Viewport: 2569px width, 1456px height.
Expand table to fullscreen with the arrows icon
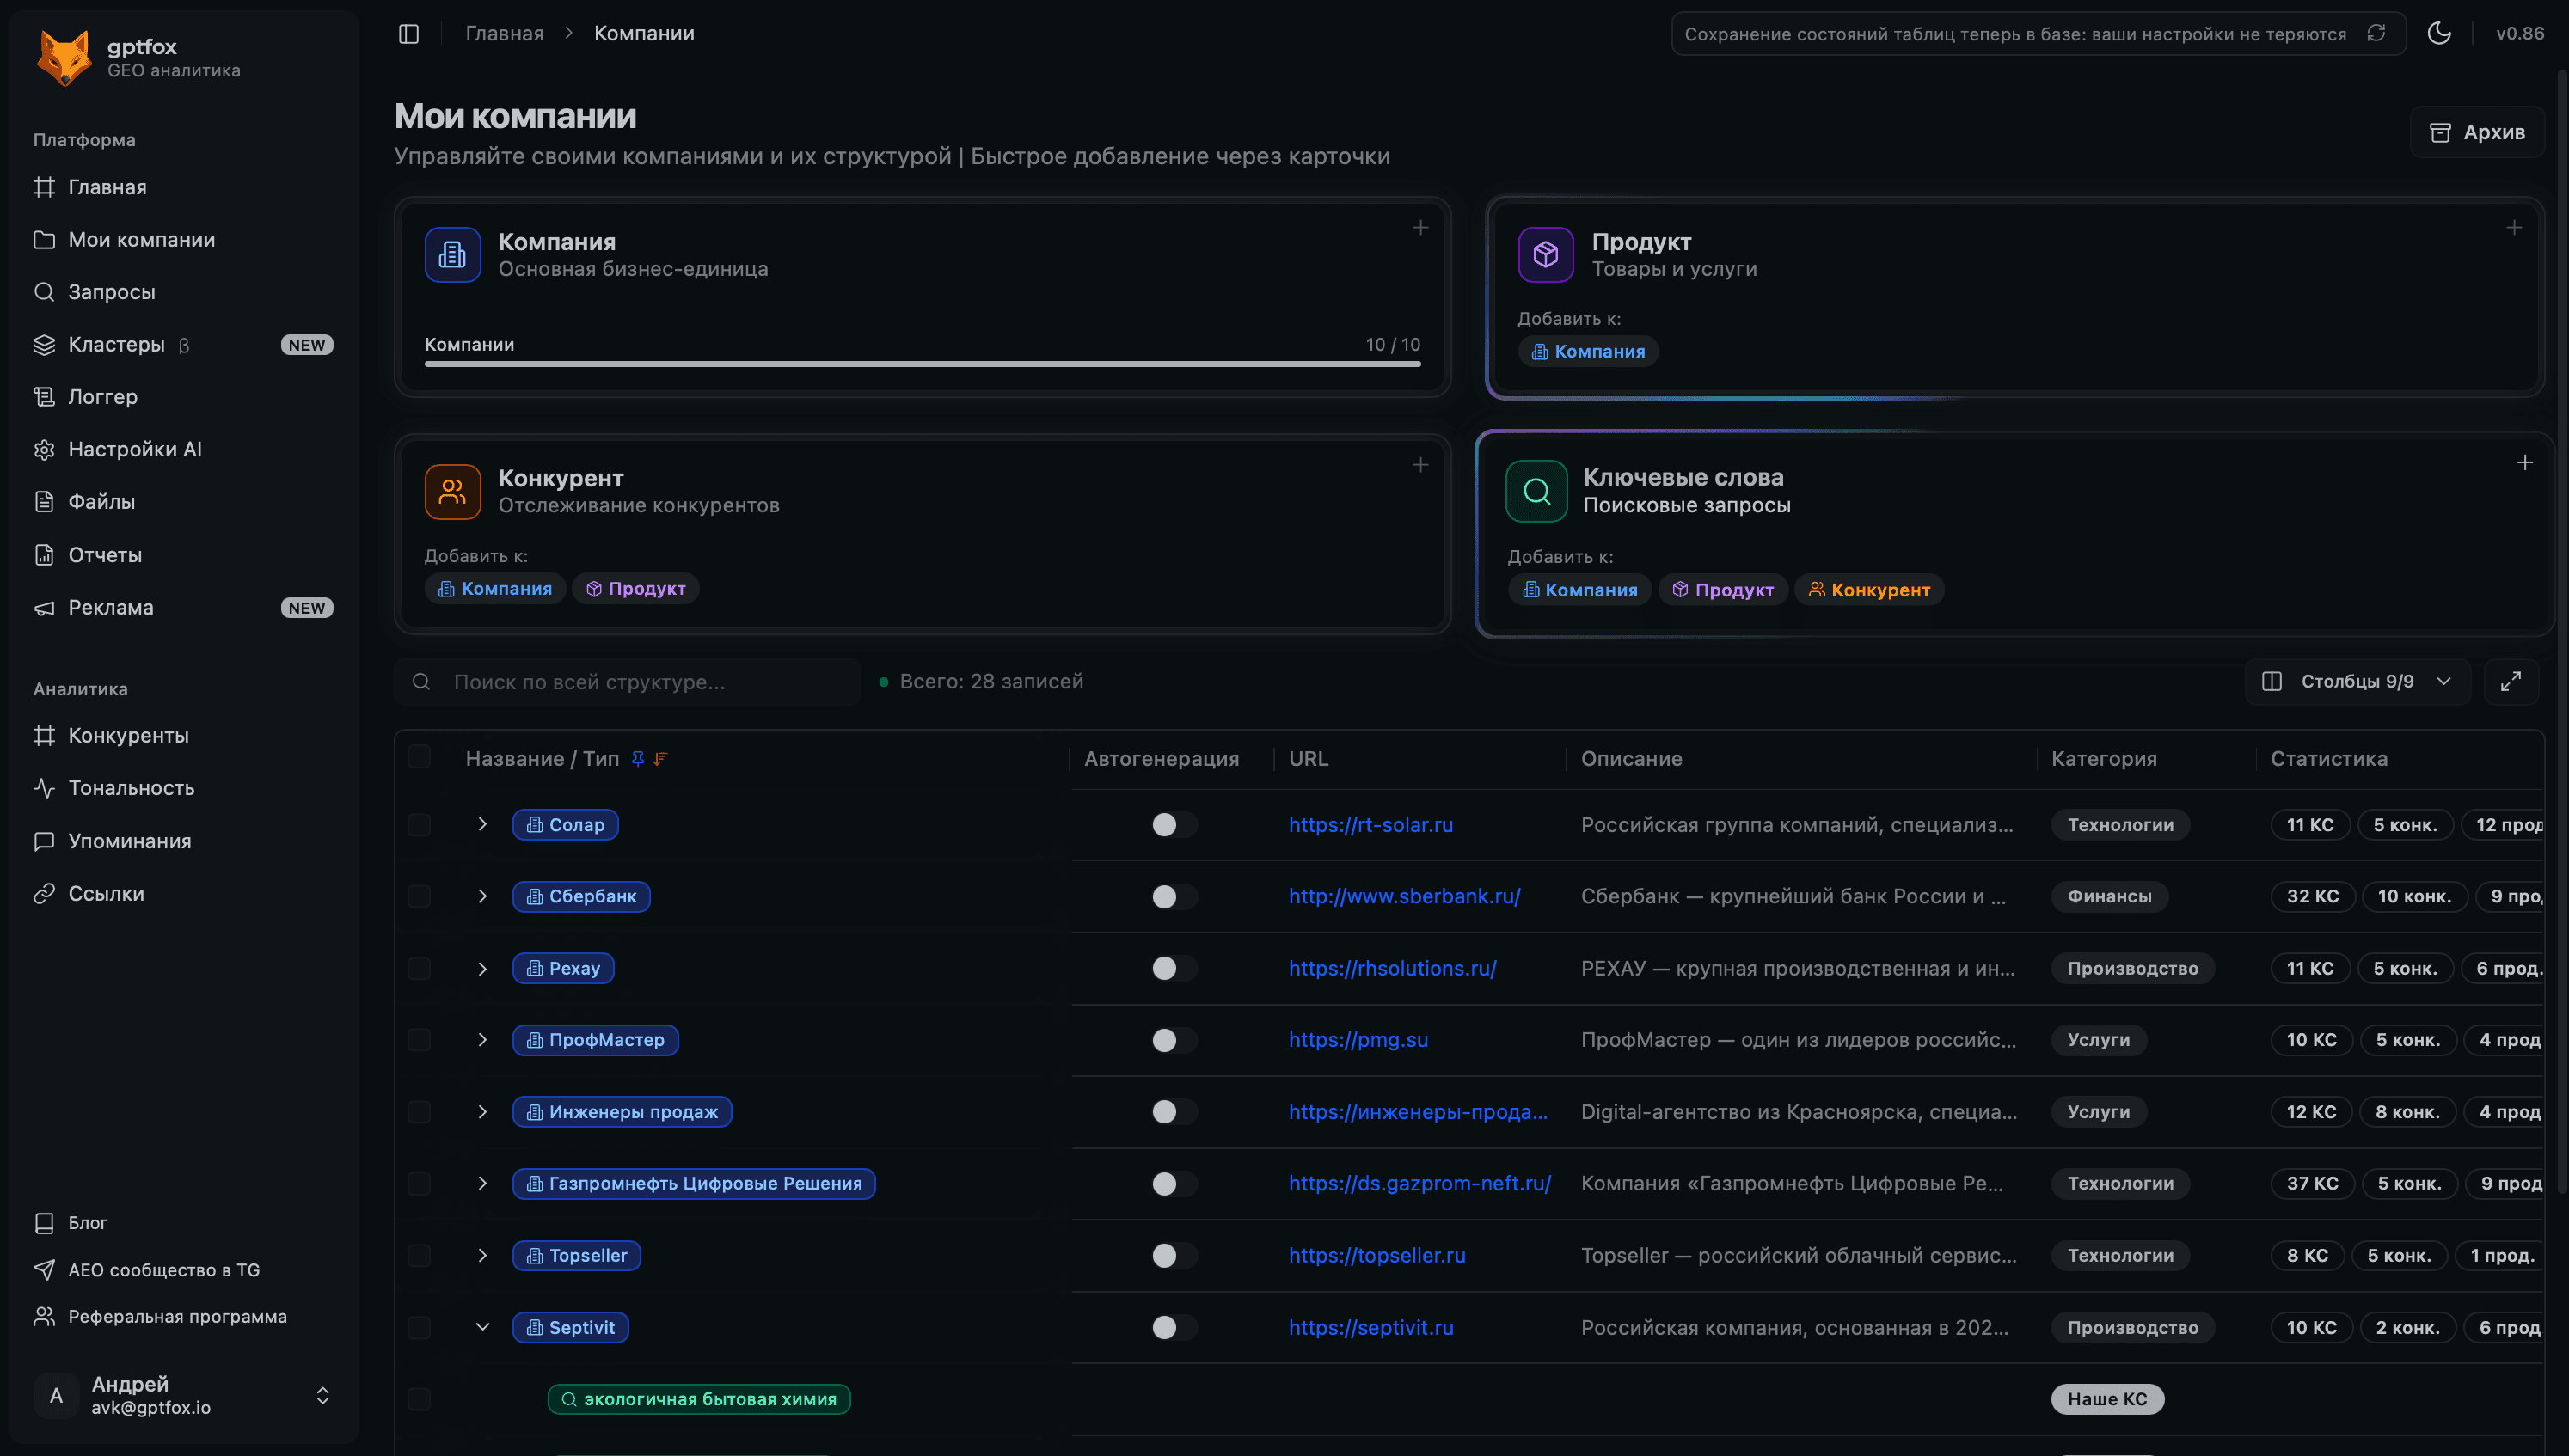coord(2511,681)
